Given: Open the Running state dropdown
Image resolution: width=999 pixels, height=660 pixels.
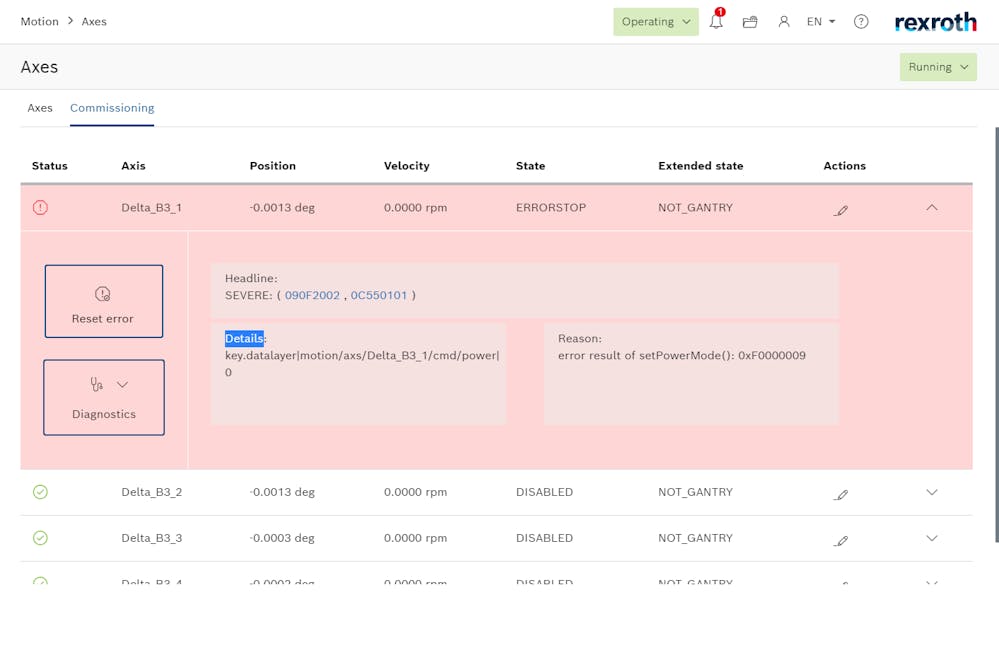Looking at the screenshot, I should click(x=937, y=67).
